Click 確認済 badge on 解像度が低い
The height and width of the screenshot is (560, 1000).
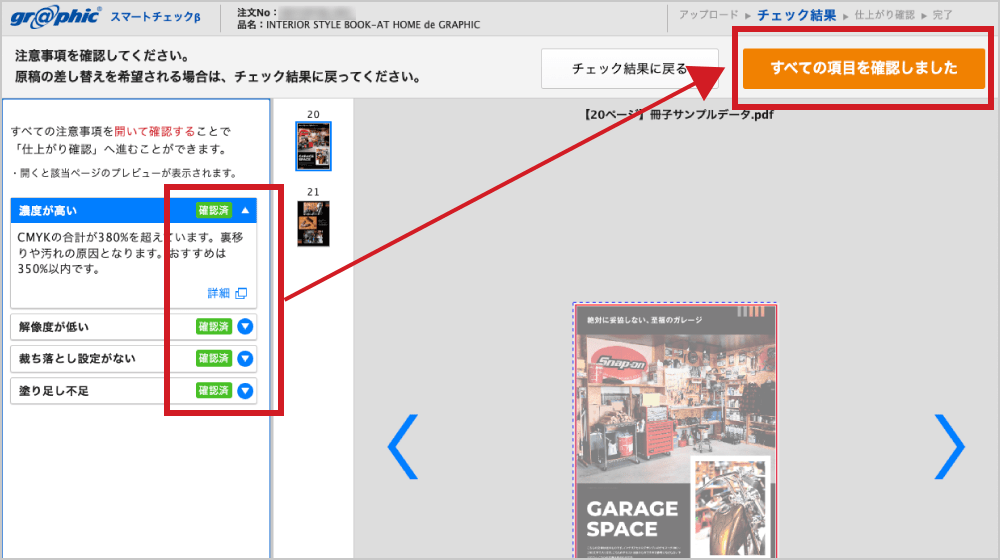(214, 327)
